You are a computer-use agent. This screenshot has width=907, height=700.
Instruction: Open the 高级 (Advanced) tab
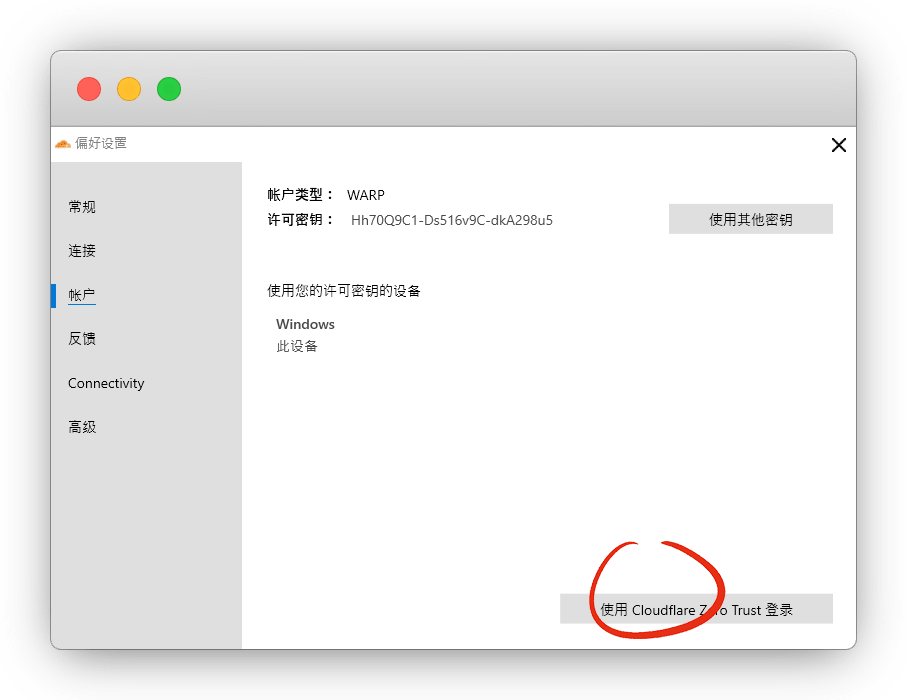point(82,427)
